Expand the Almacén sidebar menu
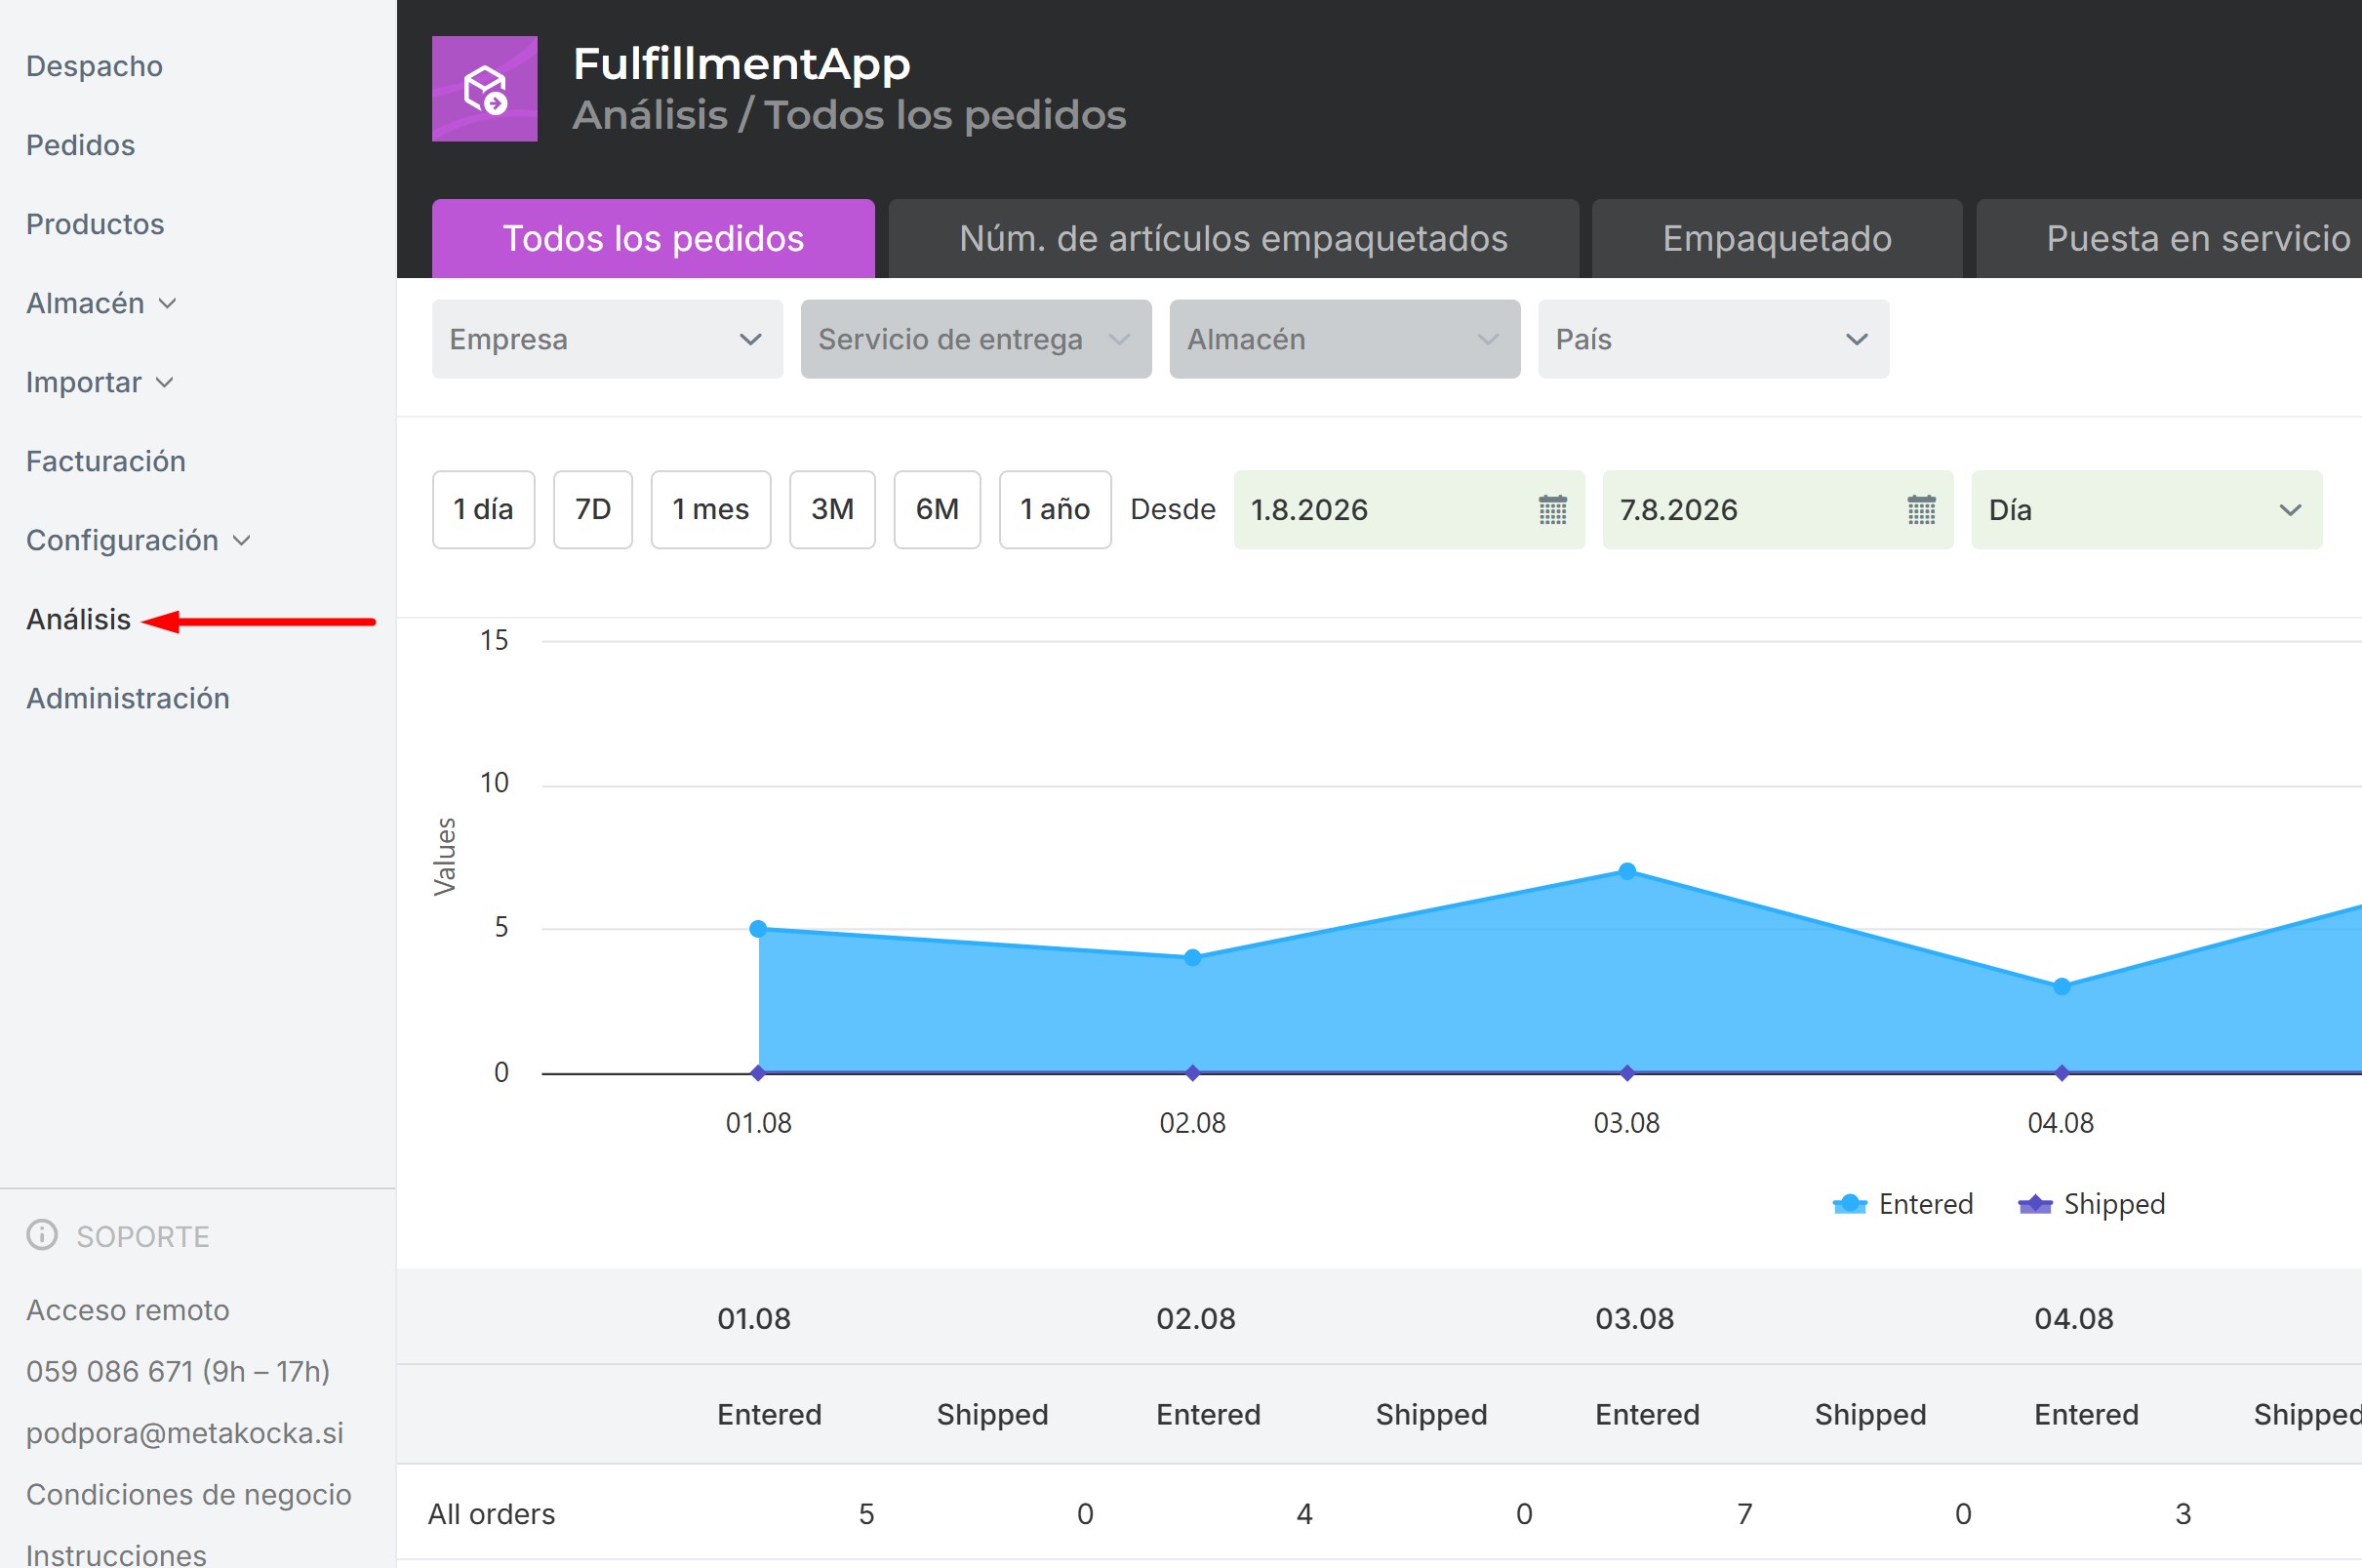Image resolution: width=2362 pixels, height=1568 pixels. pyautogui.click(x=101, y=303)
